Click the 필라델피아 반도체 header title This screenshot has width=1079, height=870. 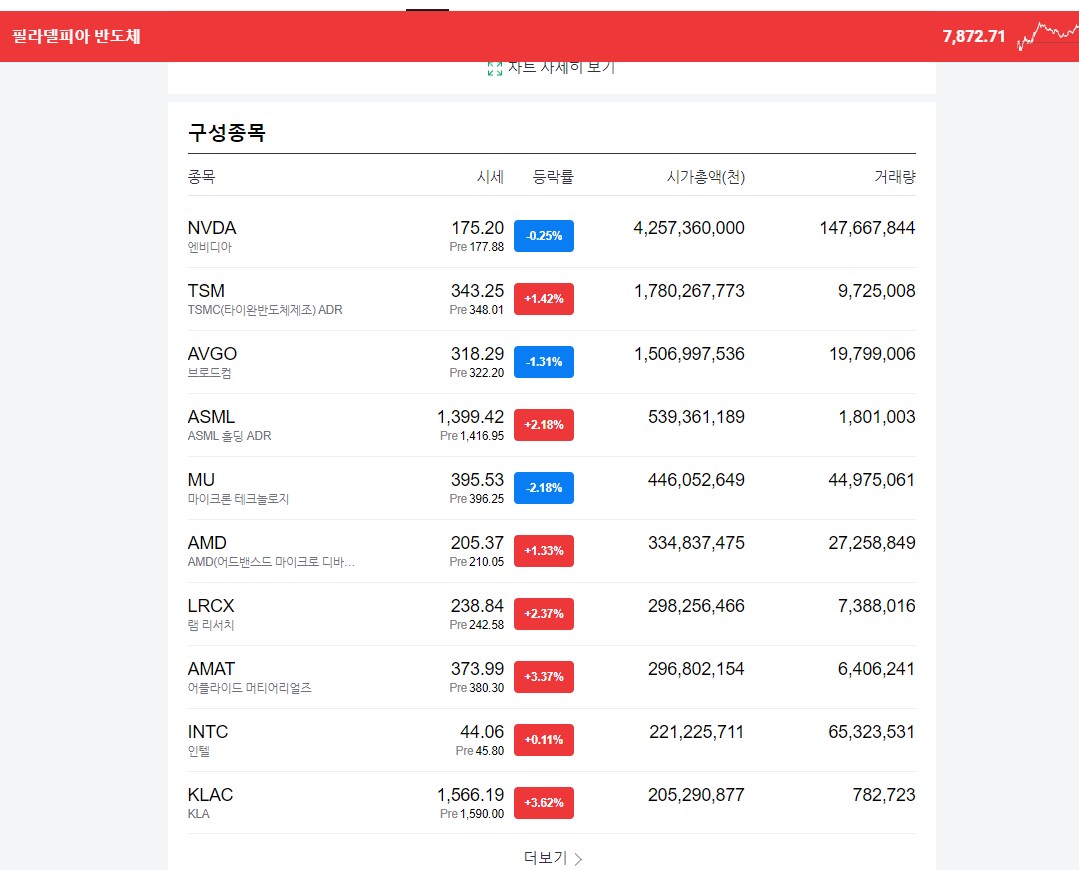coord(76,36)
